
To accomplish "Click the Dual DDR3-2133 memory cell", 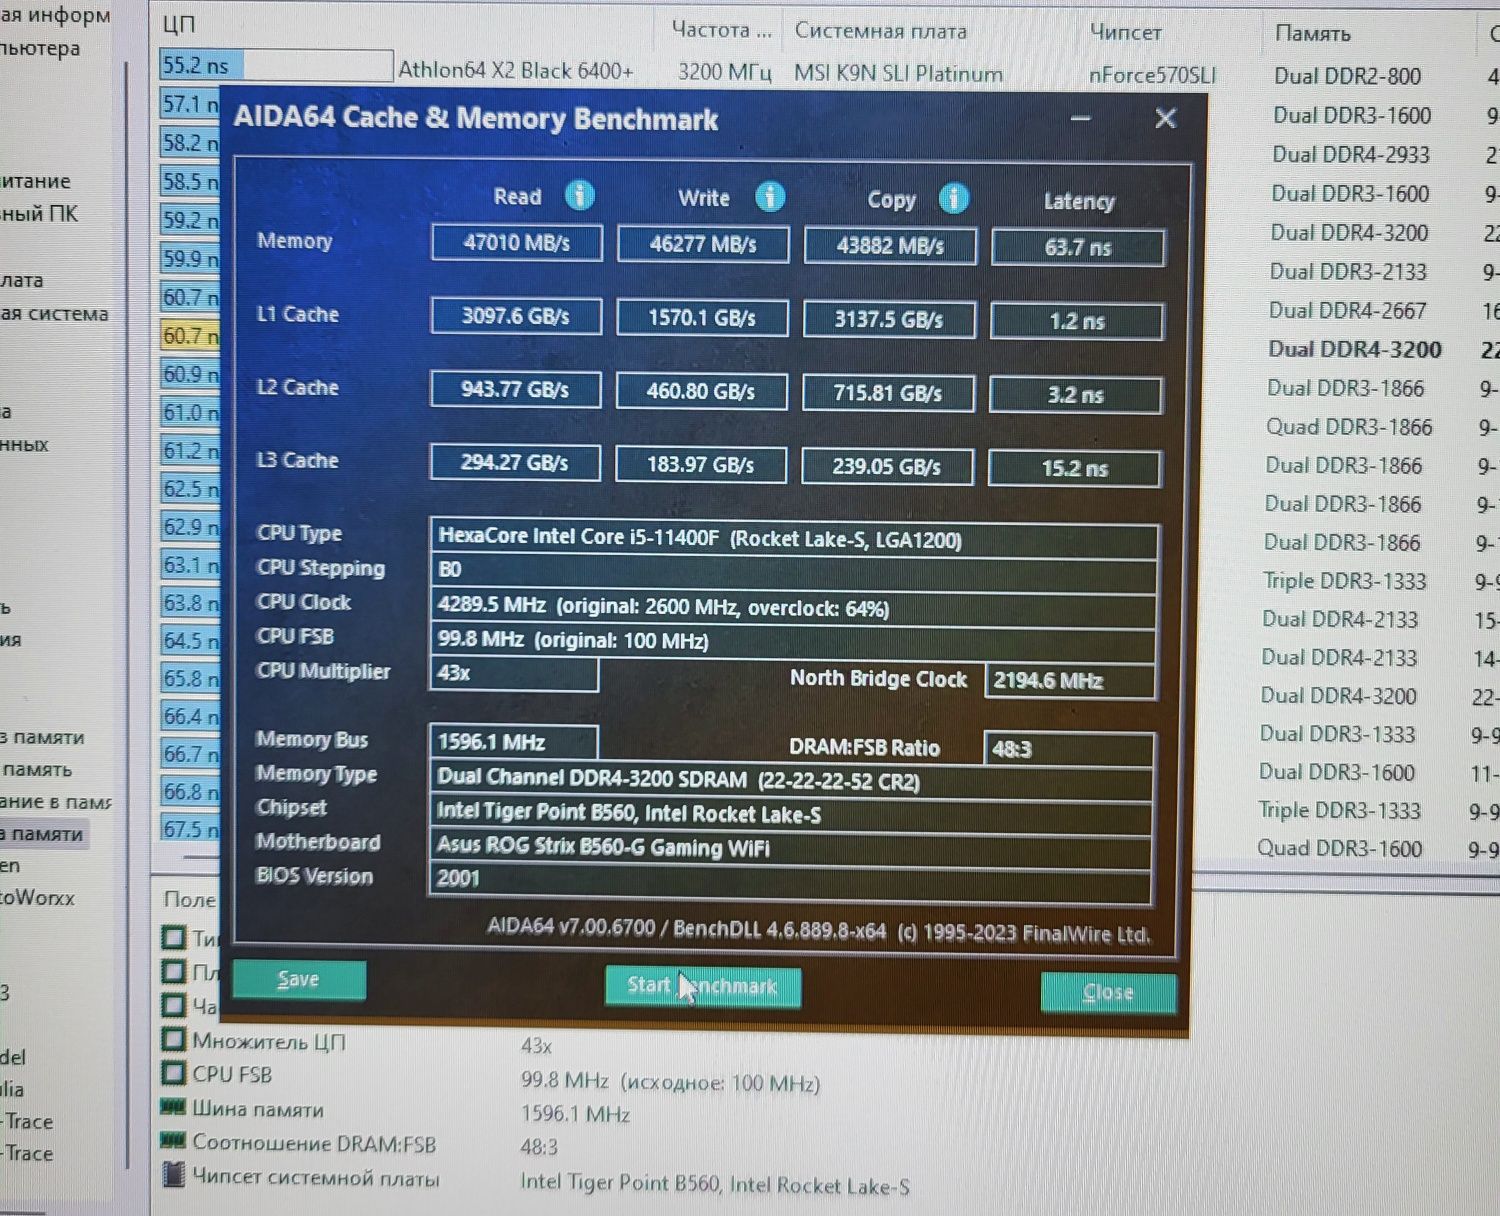I will [1348, 271].
